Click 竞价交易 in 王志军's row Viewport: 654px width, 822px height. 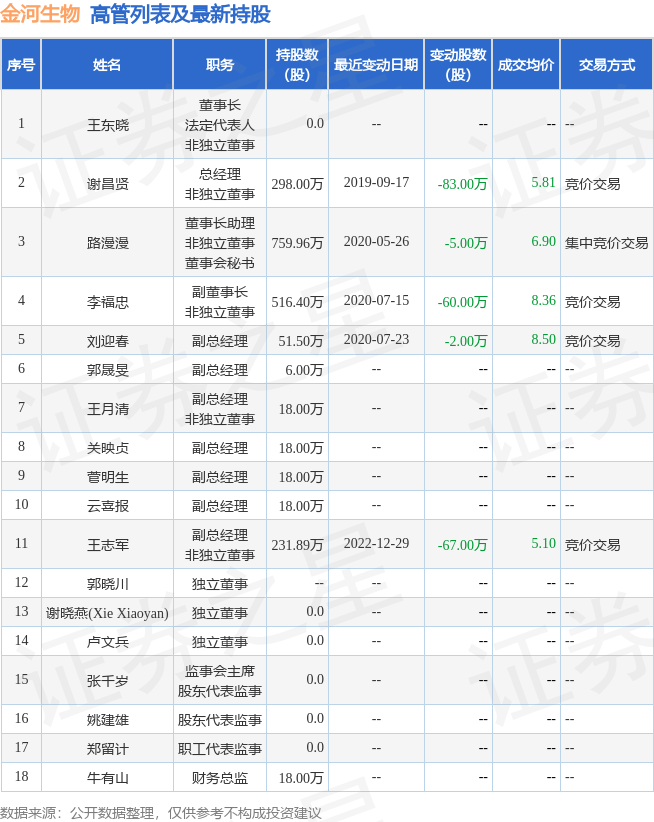tap(592, 545)
